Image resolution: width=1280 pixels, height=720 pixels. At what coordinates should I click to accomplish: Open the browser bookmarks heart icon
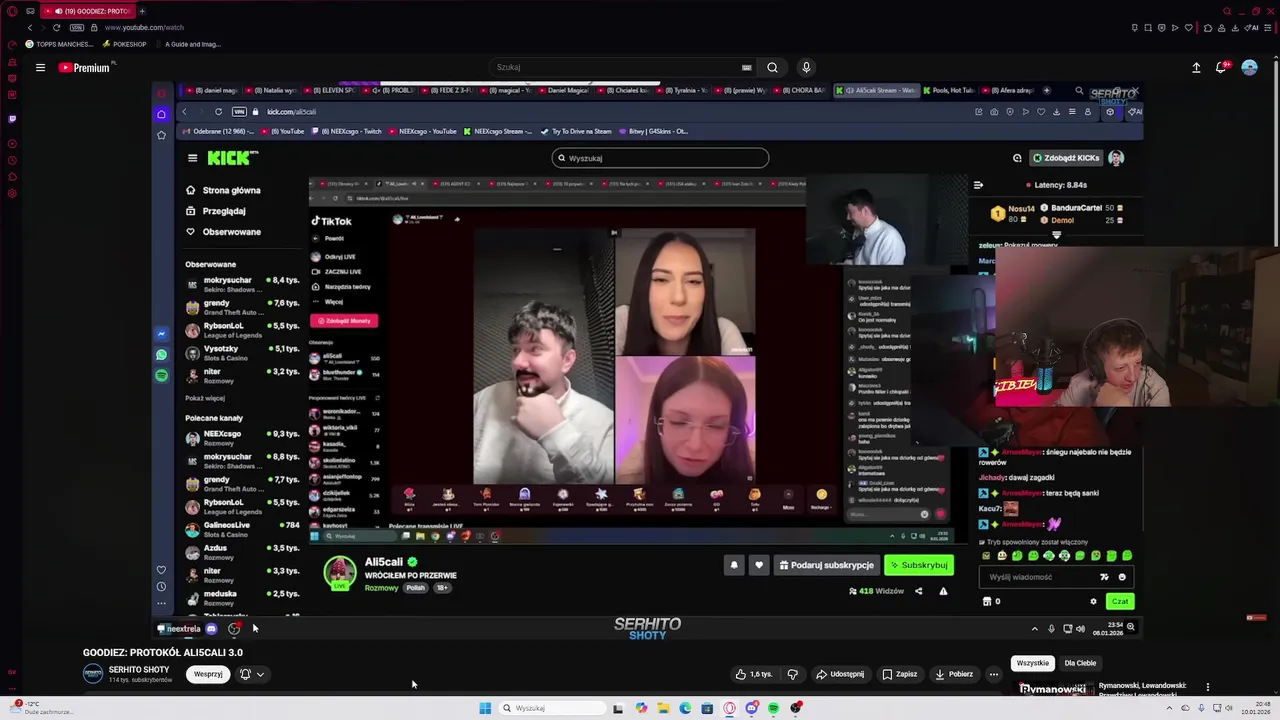click(x=1189, y=27)
